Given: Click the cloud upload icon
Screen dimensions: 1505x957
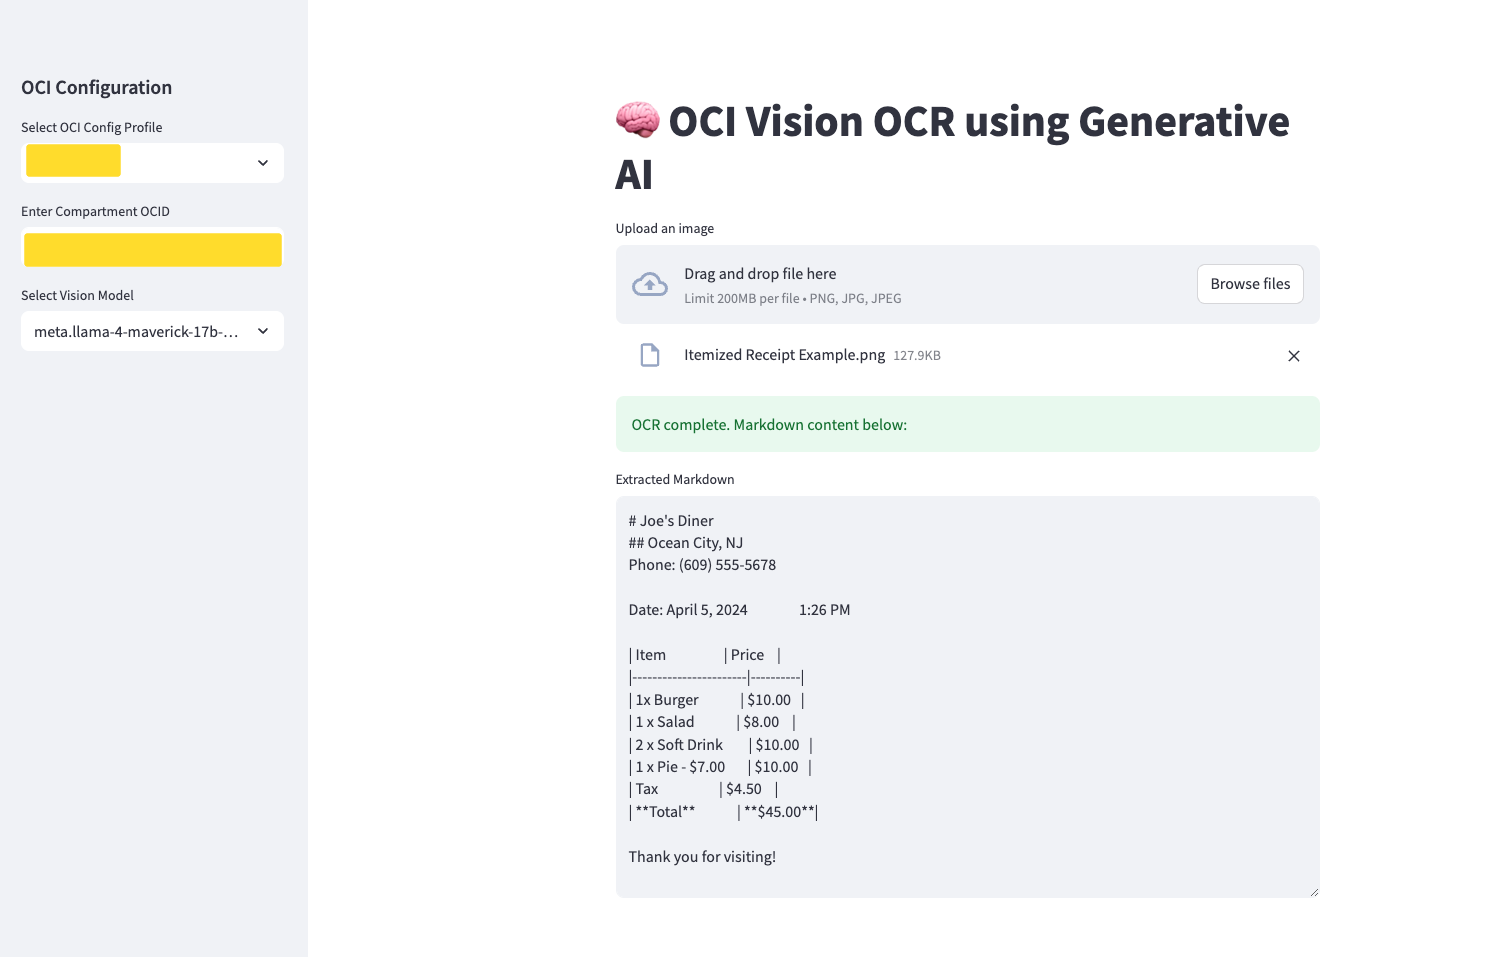Looking at the screenshot, I should click(x=650, y=285).
